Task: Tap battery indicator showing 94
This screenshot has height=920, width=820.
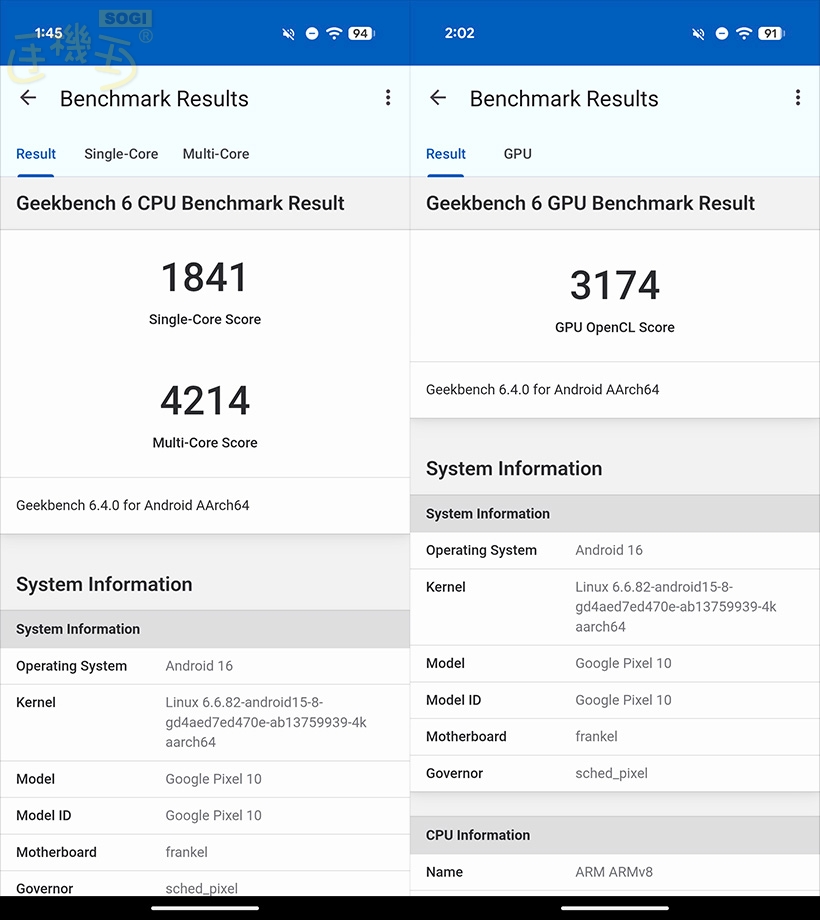Action: [x=361, y=33]
